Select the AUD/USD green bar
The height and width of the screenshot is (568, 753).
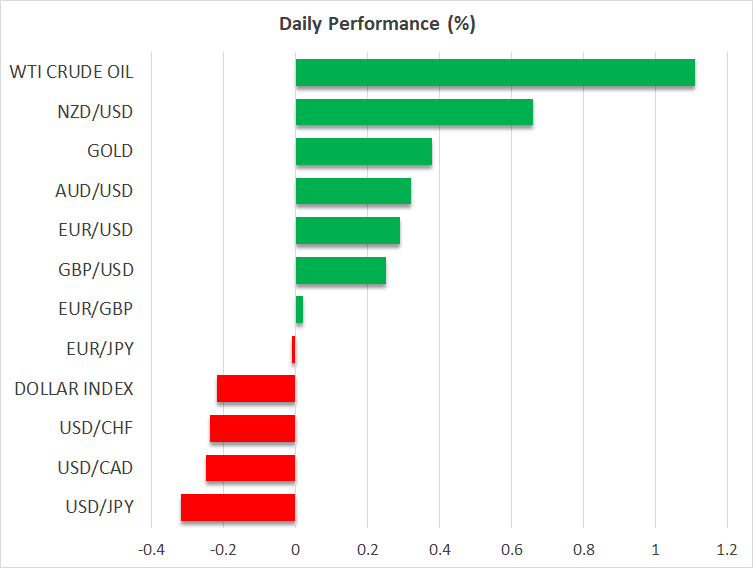pos(353,191)
